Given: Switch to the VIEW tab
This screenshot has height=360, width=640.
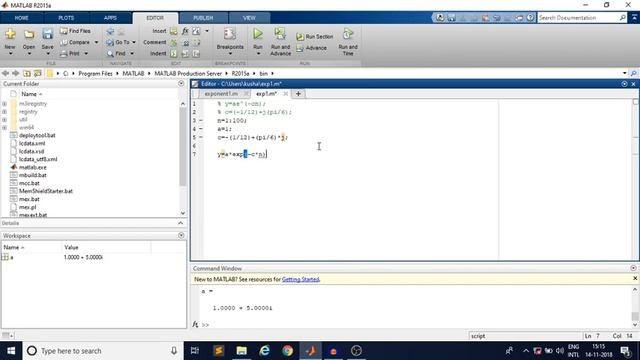Looking at the screenshot, I should [249, 18].
